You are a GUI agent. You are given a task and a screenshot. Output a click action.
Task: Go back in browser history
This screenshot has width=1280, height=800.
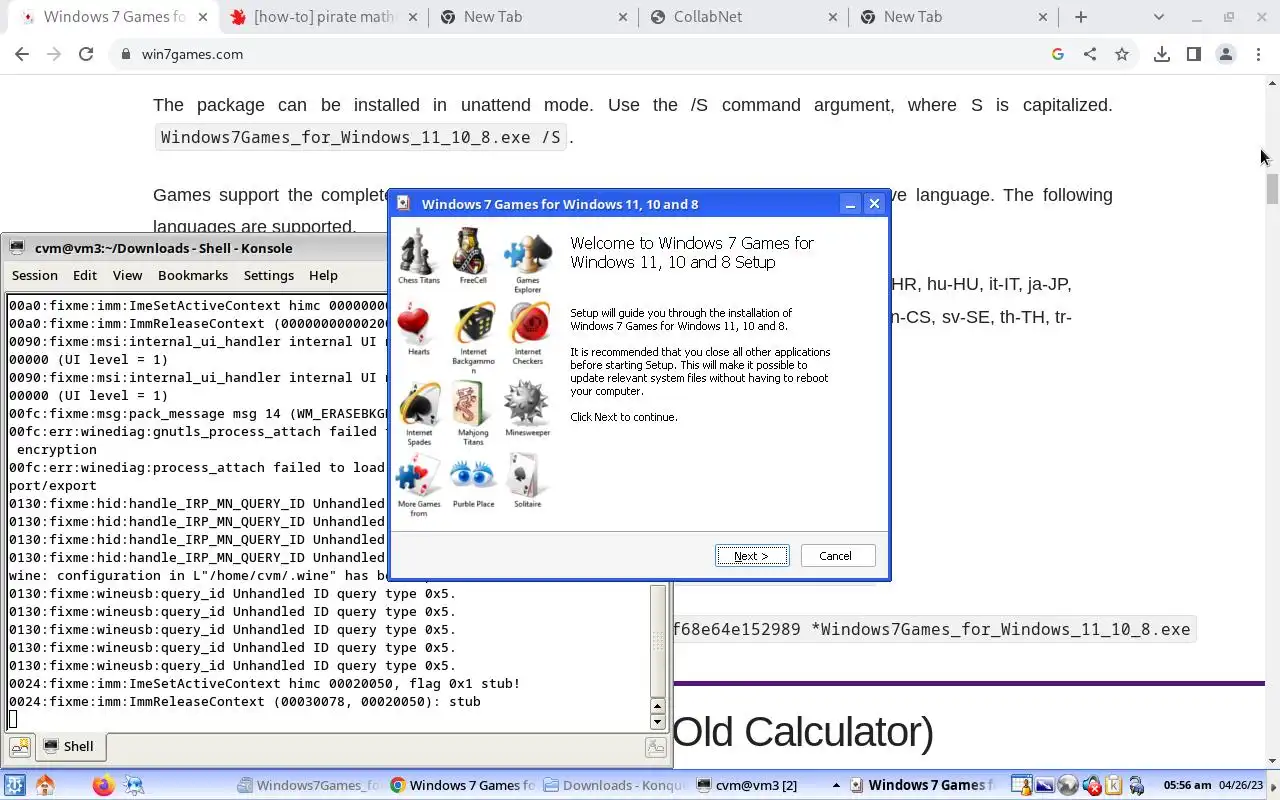pyautogui.click(x=22, y=54)
